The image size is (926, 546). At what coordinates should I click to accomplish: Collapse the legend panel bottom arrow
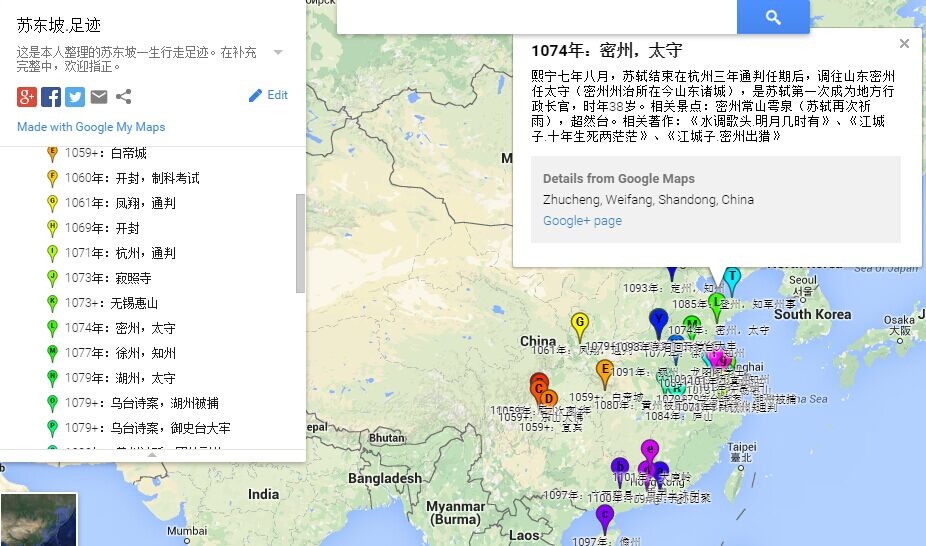click(x=152, y=455)
